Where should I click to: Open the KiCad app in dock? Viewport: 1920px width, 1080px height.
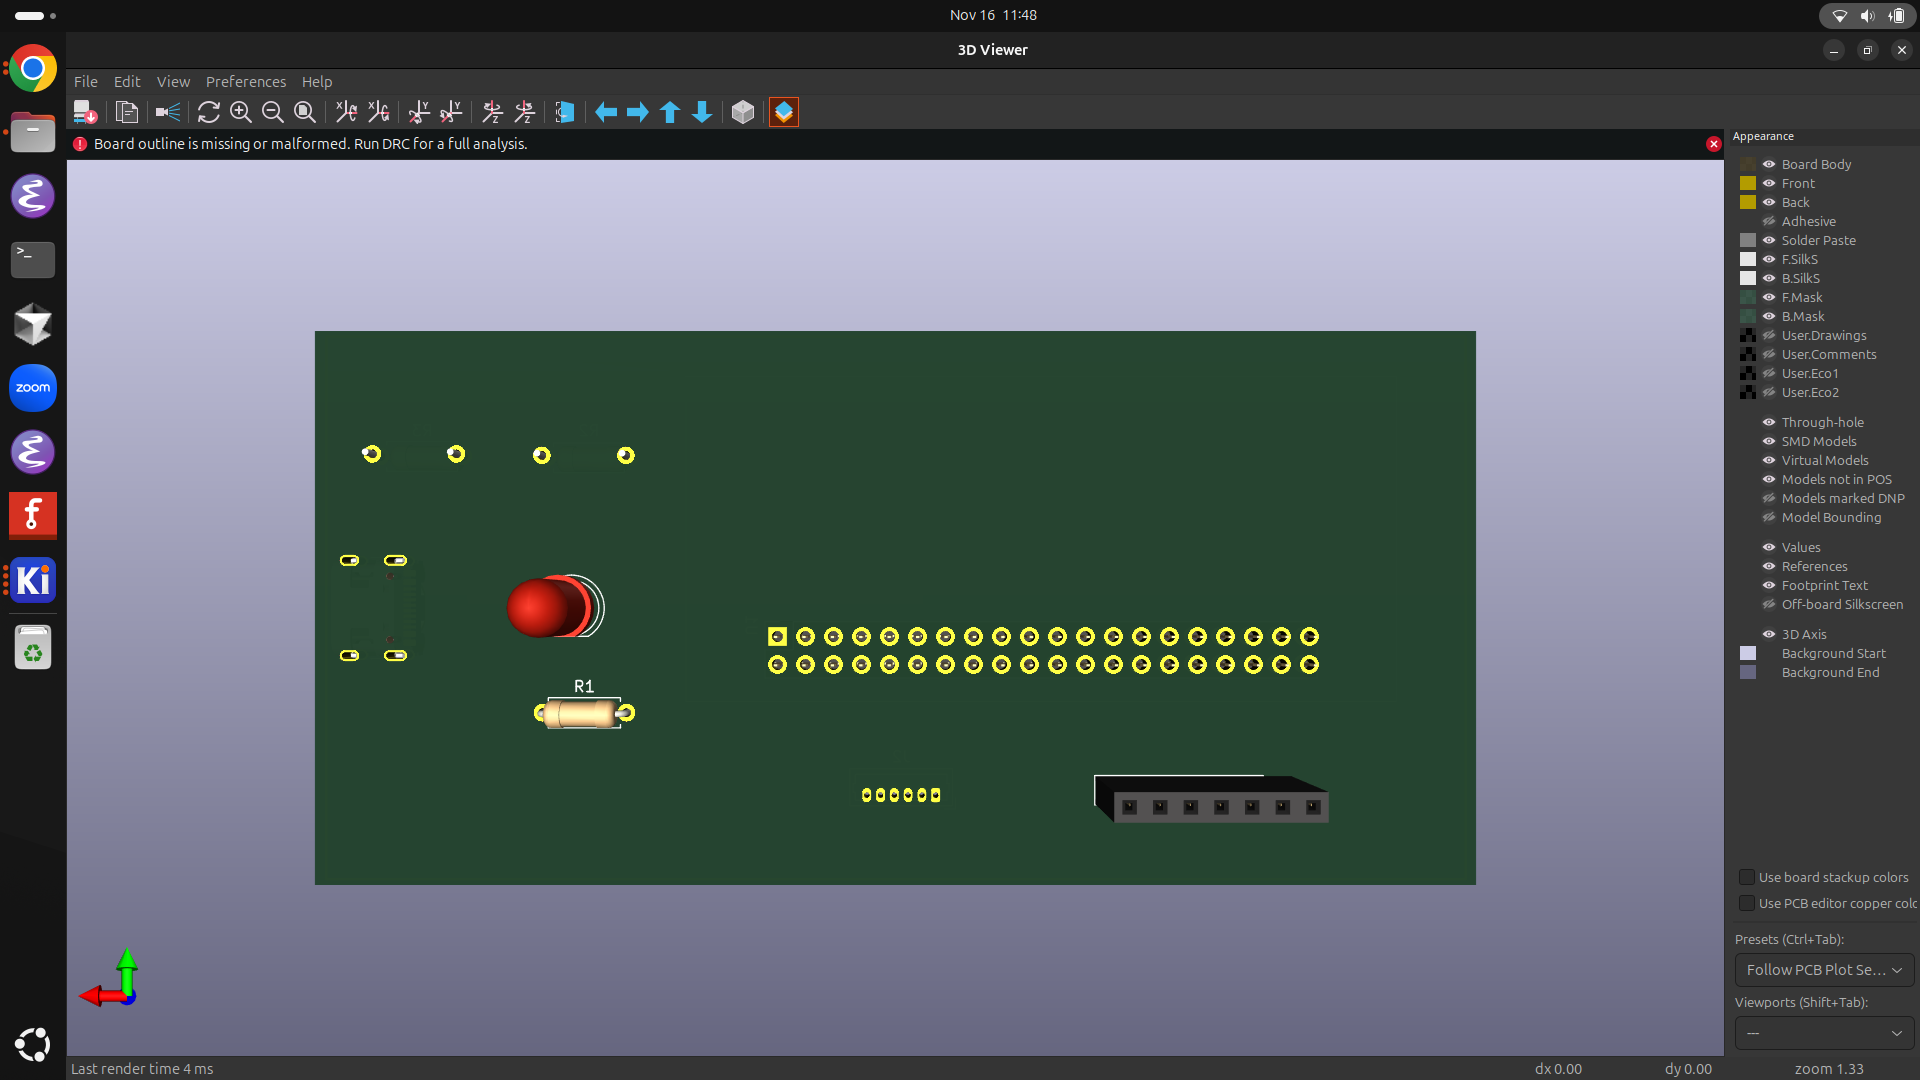[x=33, y=580]
